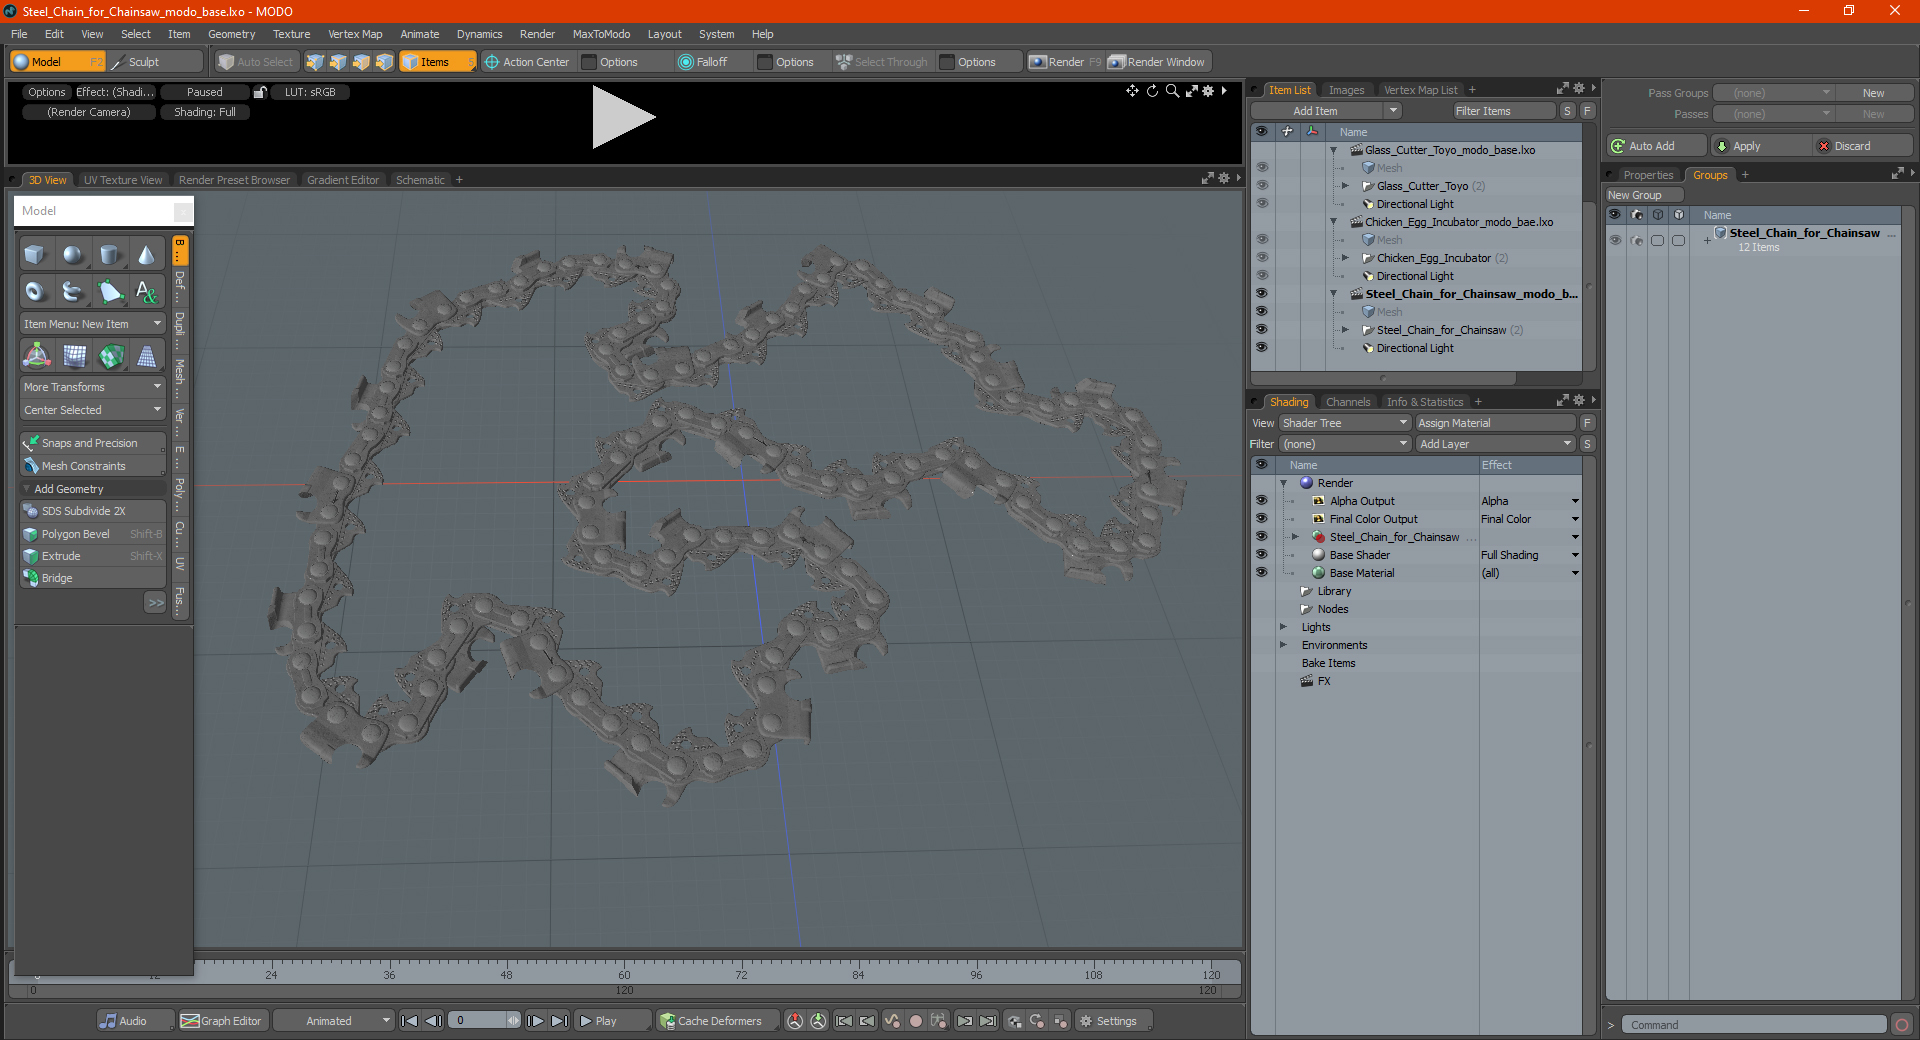
Task: Toggle visibility of Steel_Chain_for_Chainsaw item in Item List
Action: point(1261,330)
